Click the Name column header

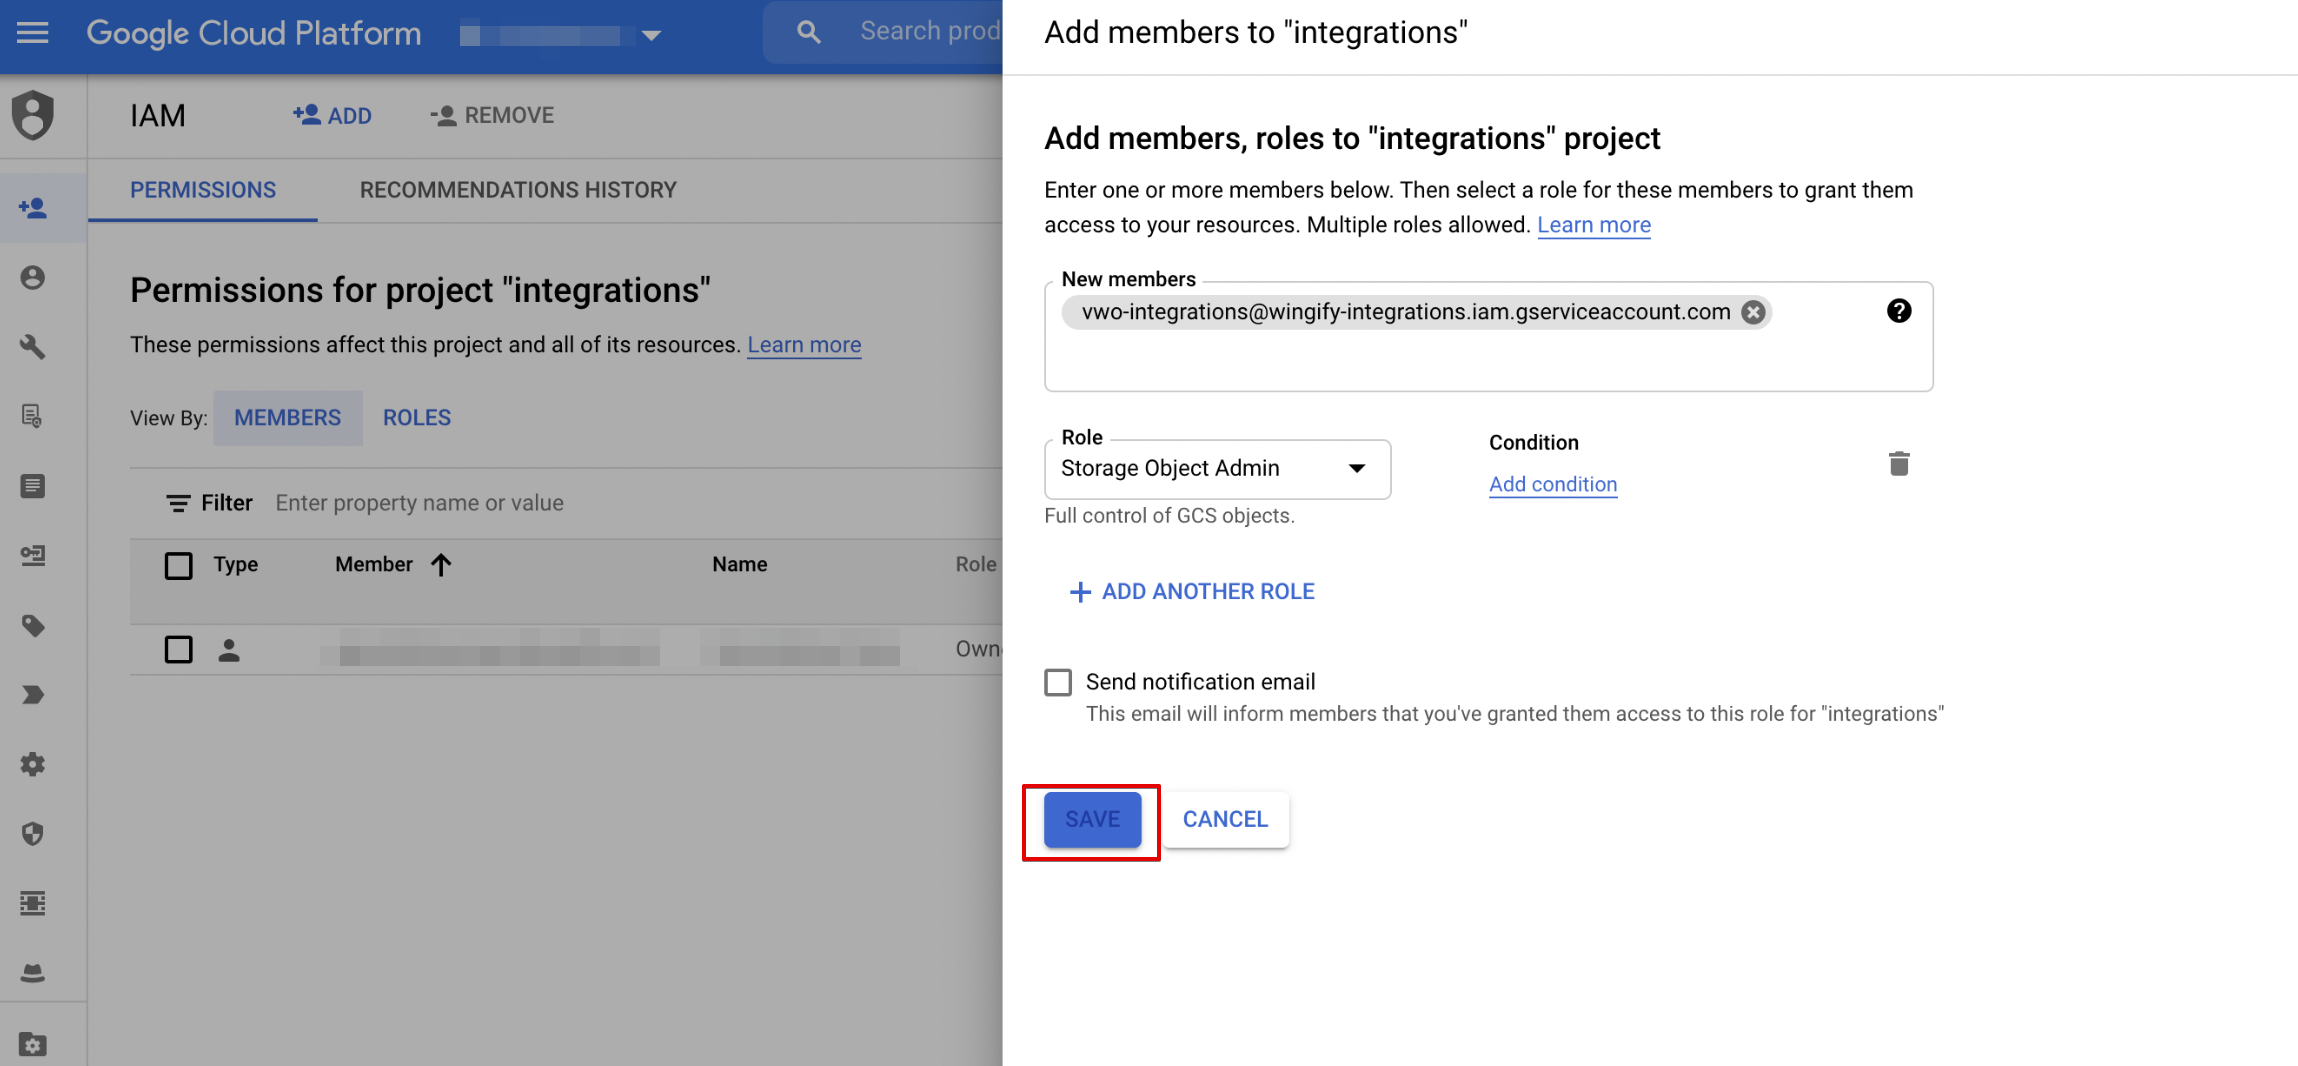click(740, 565)
